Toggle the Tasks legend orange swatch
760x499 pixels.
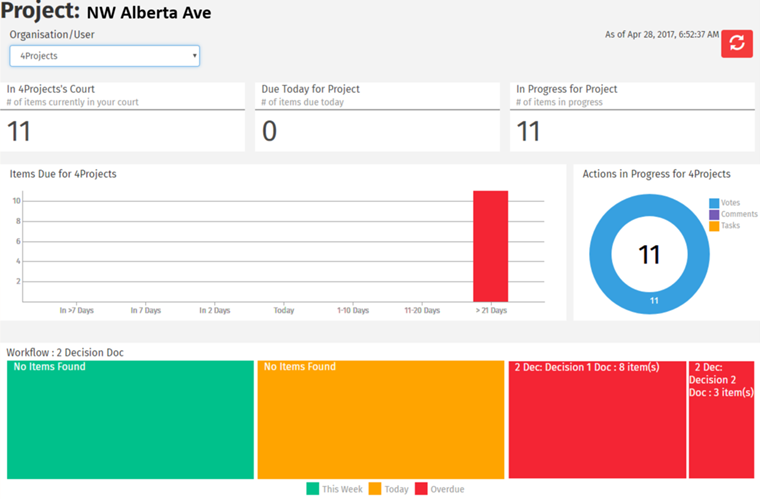[714, 226]
